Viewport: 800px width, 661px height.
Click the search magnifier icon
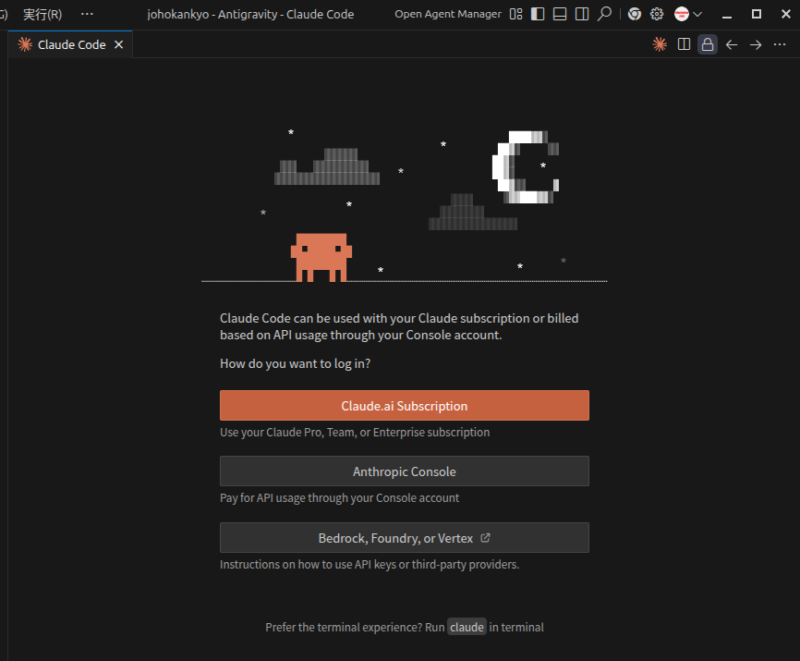pos(604,14)
